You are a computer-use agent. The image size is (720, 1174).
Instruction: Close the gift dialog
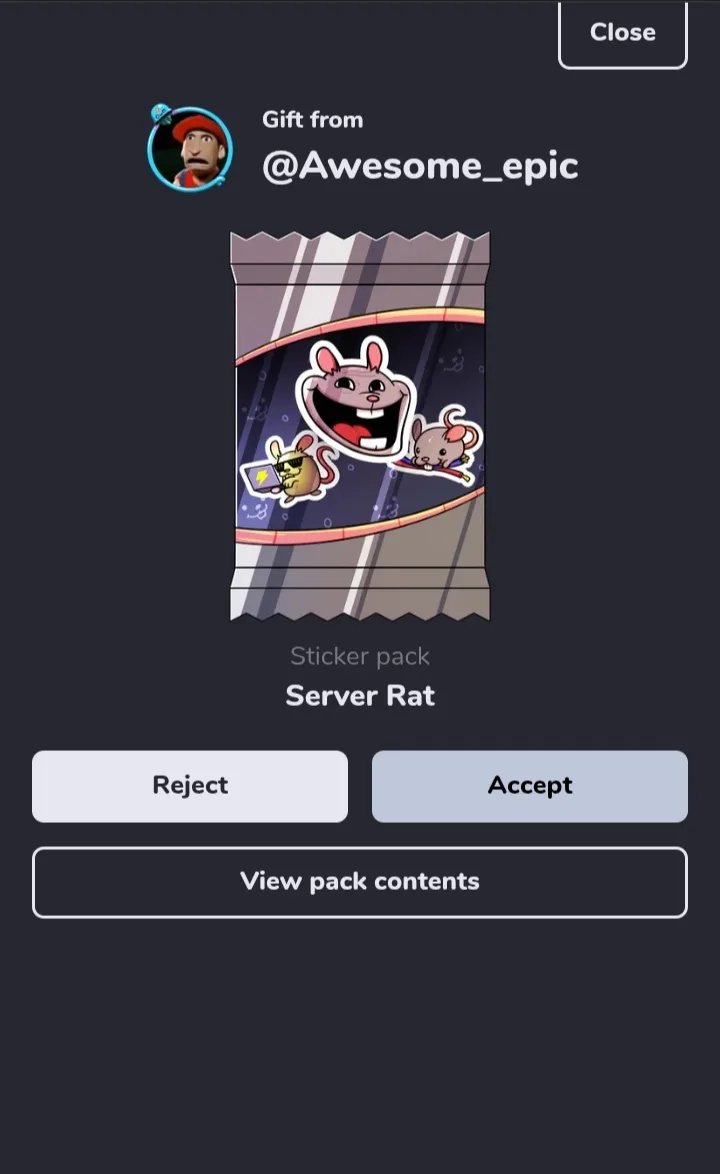622,34
